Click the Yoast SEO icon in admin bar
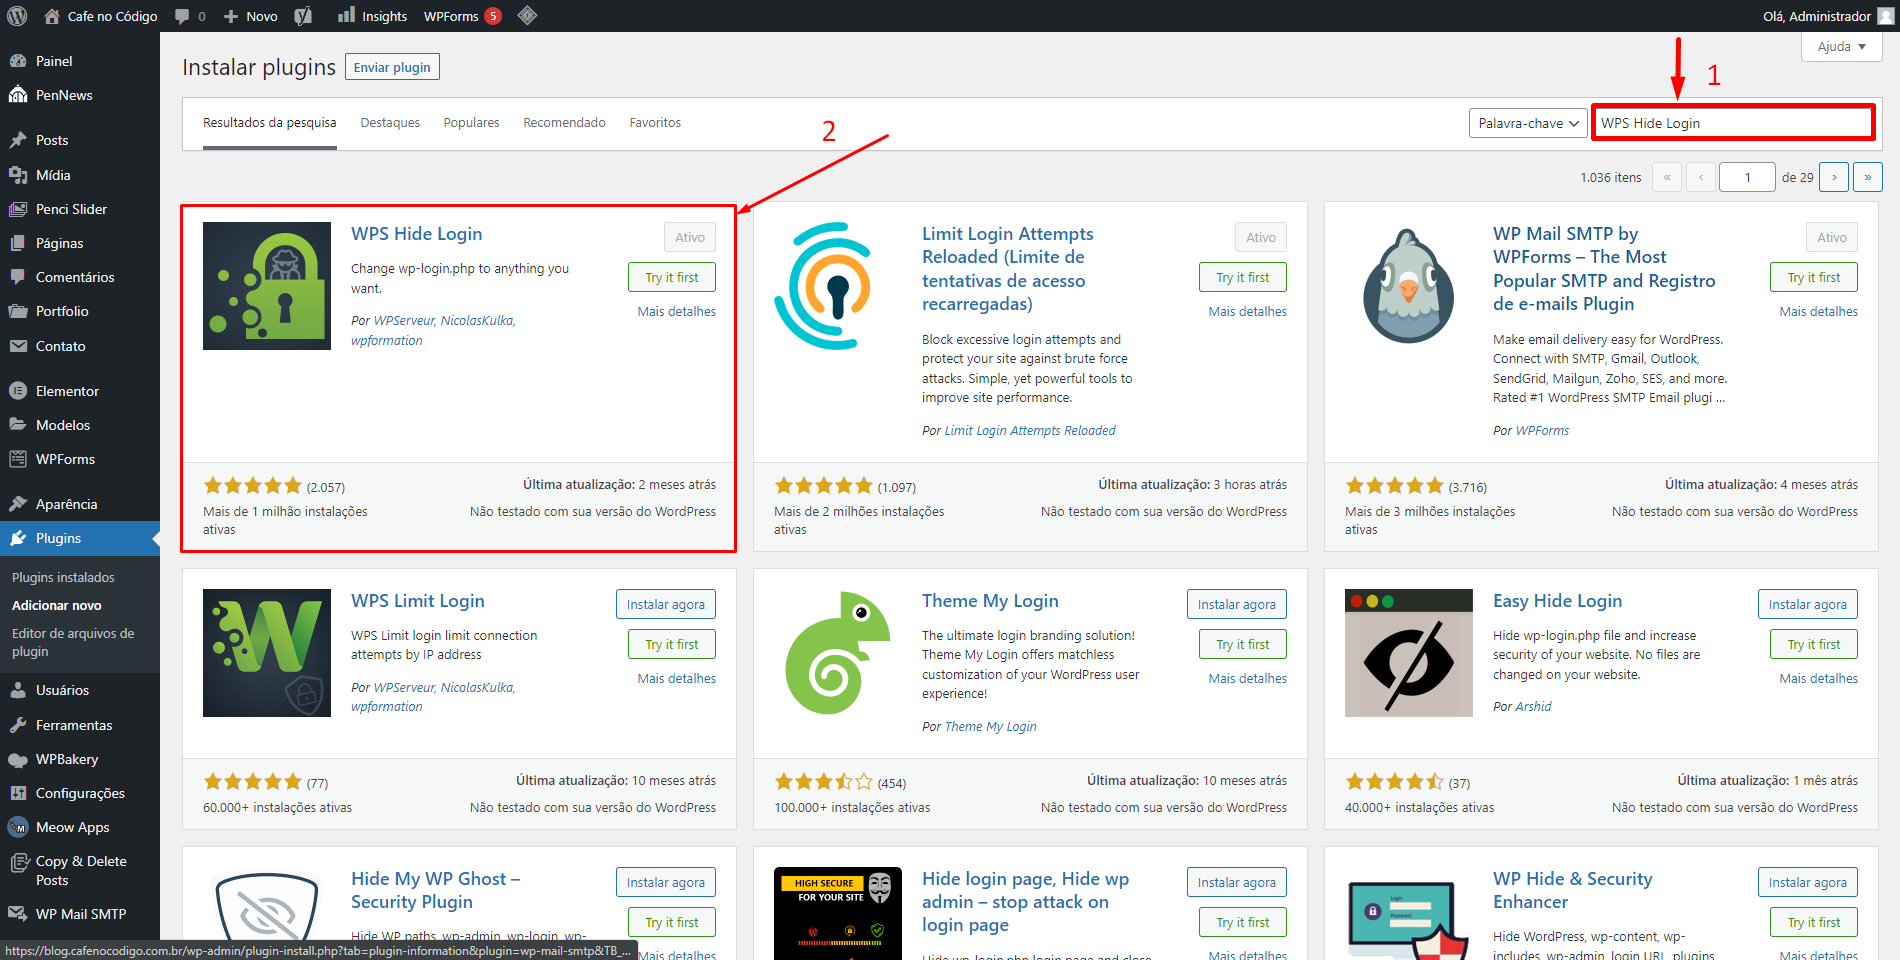Image resolution: width=1900 pixels, height=960 pixels. point(303,16)
